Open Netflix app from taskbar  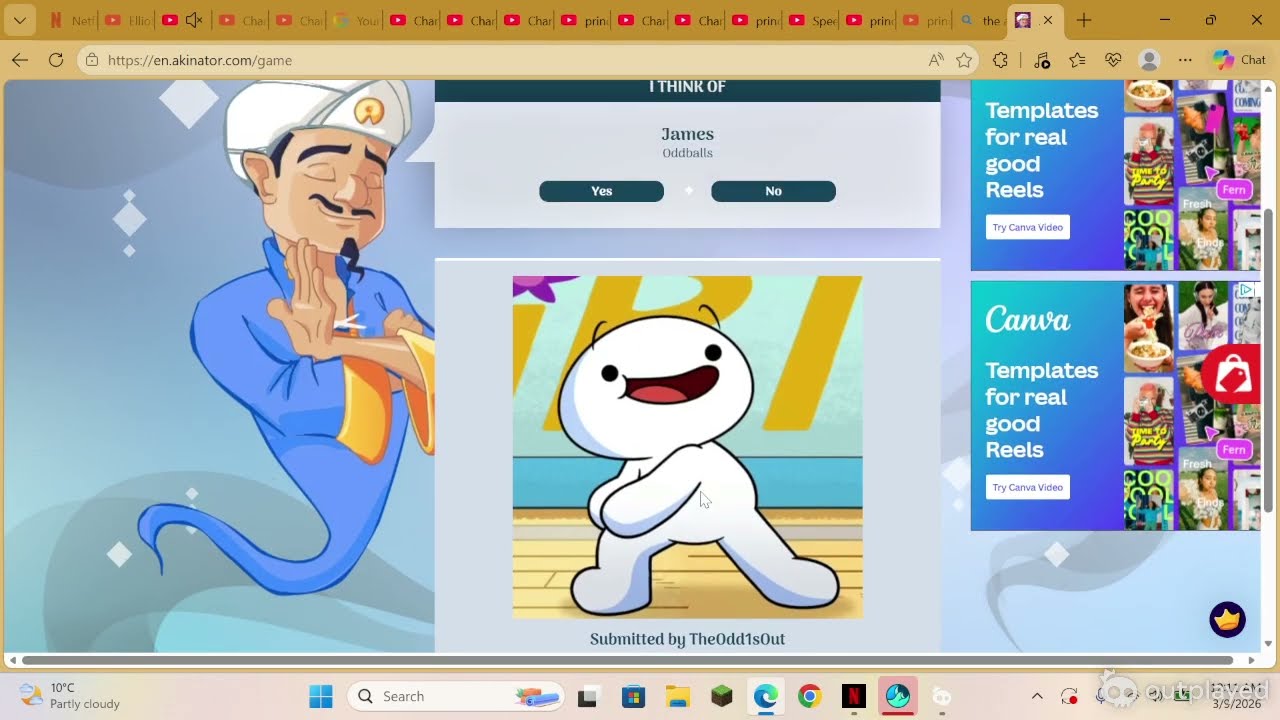click(853, 696)
